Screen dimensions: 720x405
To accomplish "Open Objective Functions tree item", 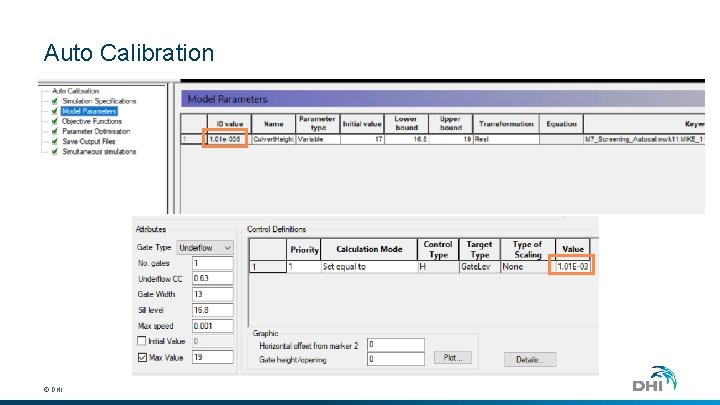I will [92, 121].
